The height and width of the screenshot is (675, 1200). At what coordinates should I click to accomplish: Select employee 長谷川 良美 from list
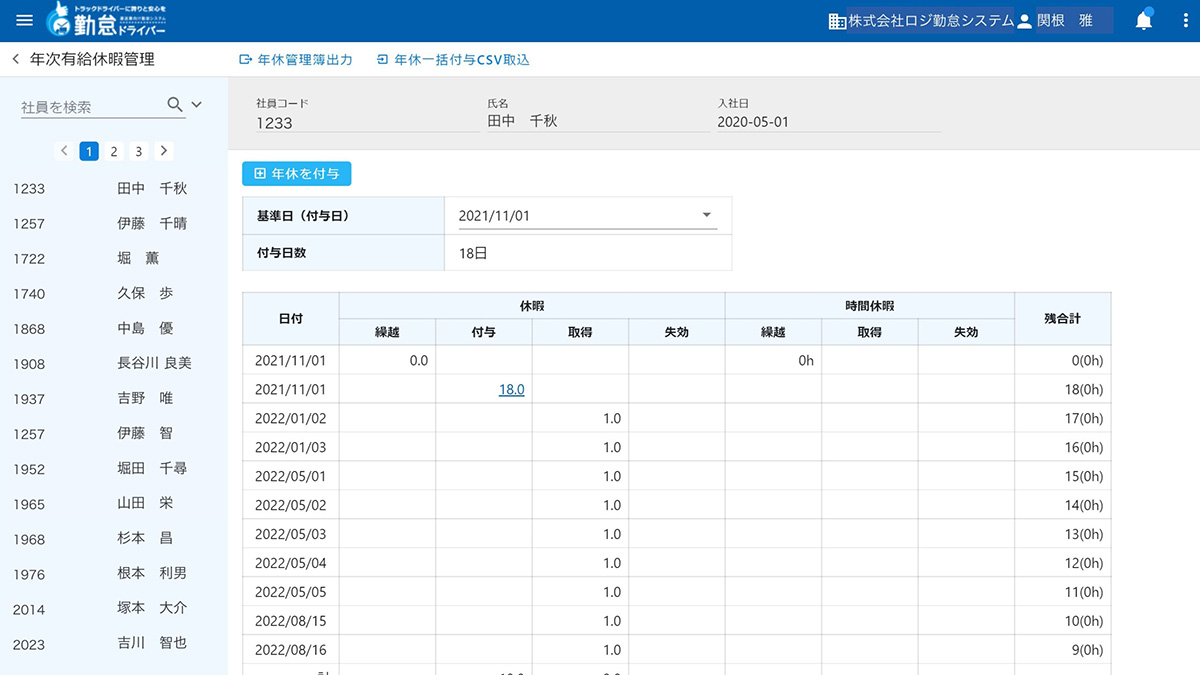[x=154, y=364]
